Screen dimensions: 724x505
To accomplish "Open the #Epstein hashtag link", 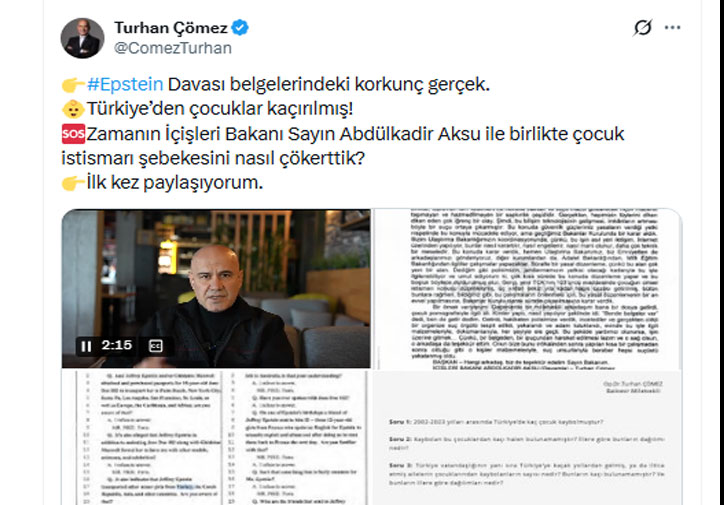I will (x=125, y=84).
